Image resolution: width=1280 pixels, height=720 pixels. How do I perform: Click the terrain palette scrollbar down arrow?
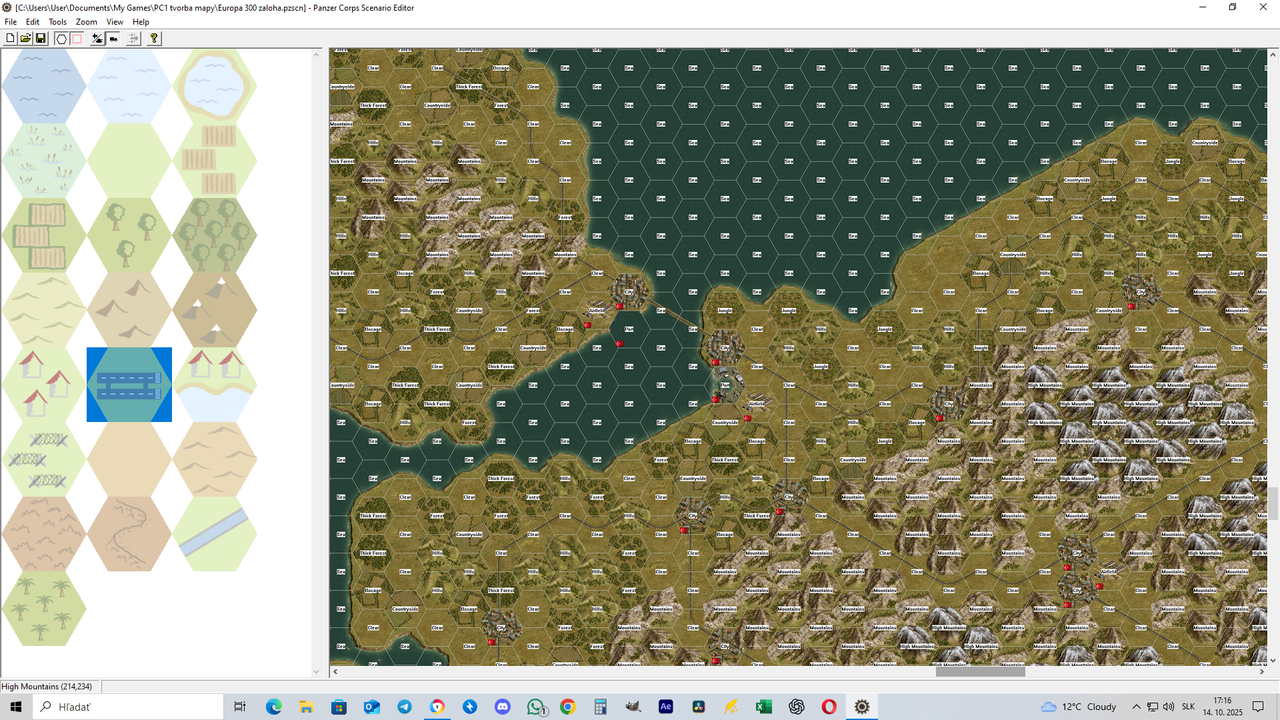point(318,671)
